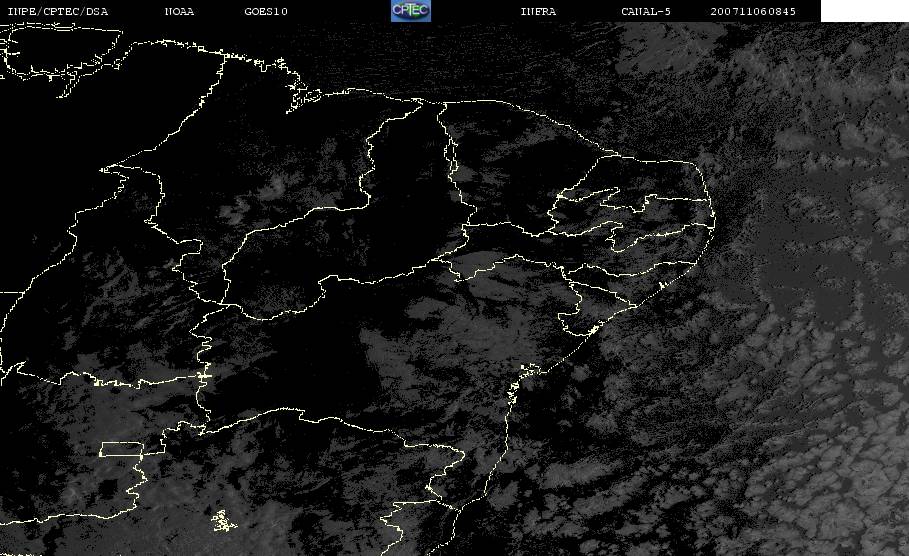The image size is (909, 556).
Task: Click the CANAL-5 channel label
Action: [646, 12]
